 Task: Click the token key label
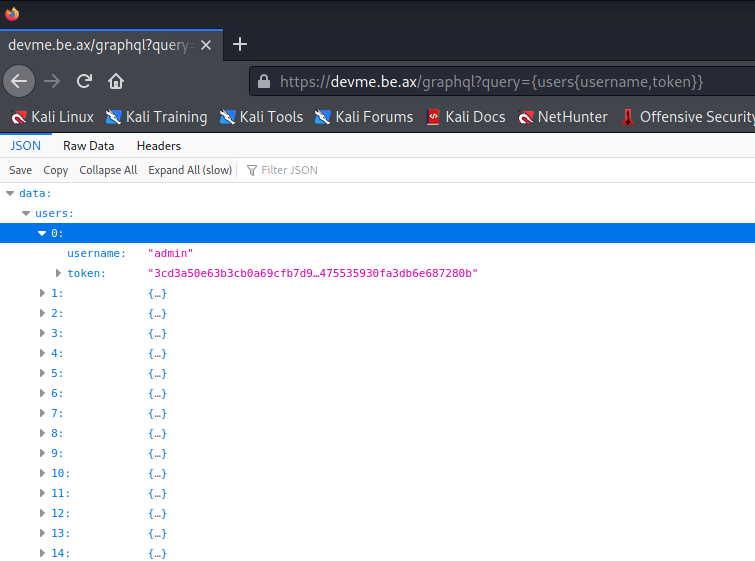(x=86, y=273)
